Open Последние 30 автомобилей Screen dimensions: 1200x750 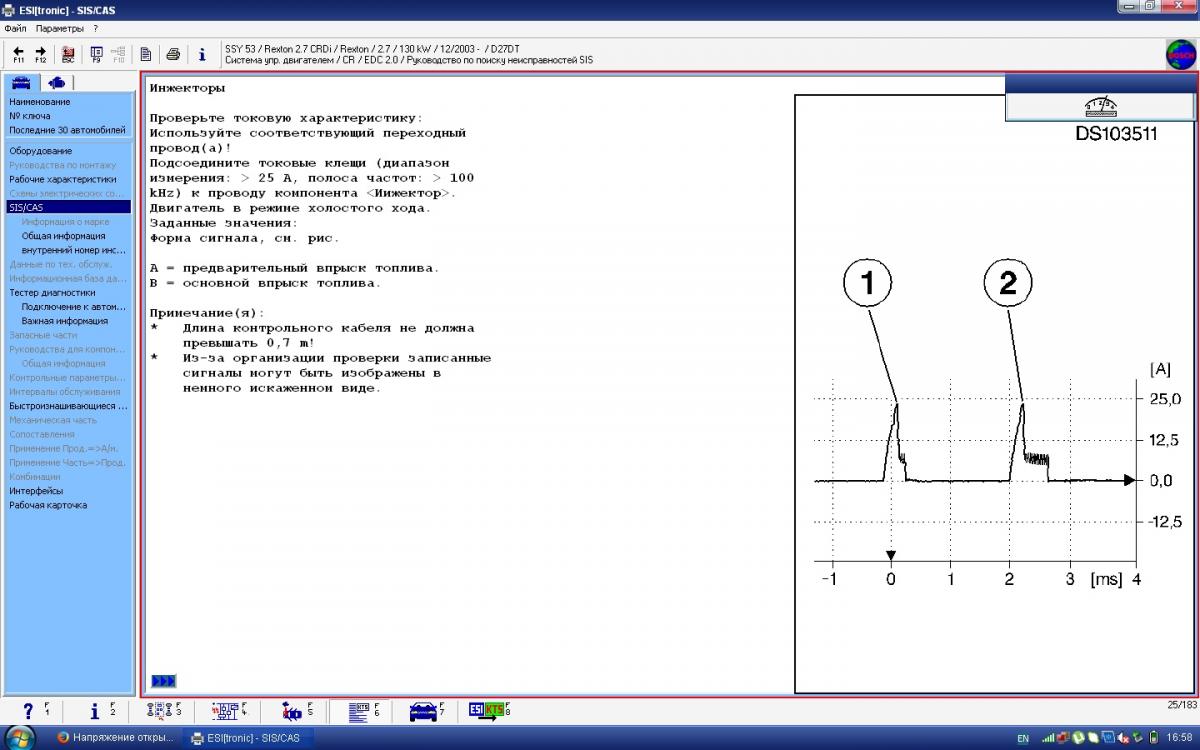pos(68,130)
